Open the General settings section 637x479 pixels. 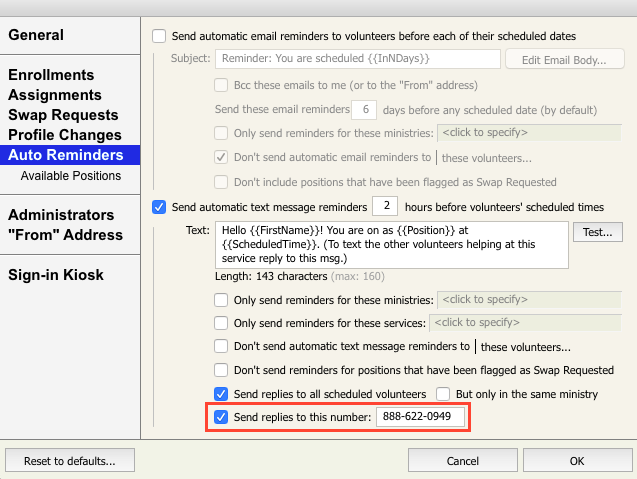pyautogui.click(x=36, y=35)
